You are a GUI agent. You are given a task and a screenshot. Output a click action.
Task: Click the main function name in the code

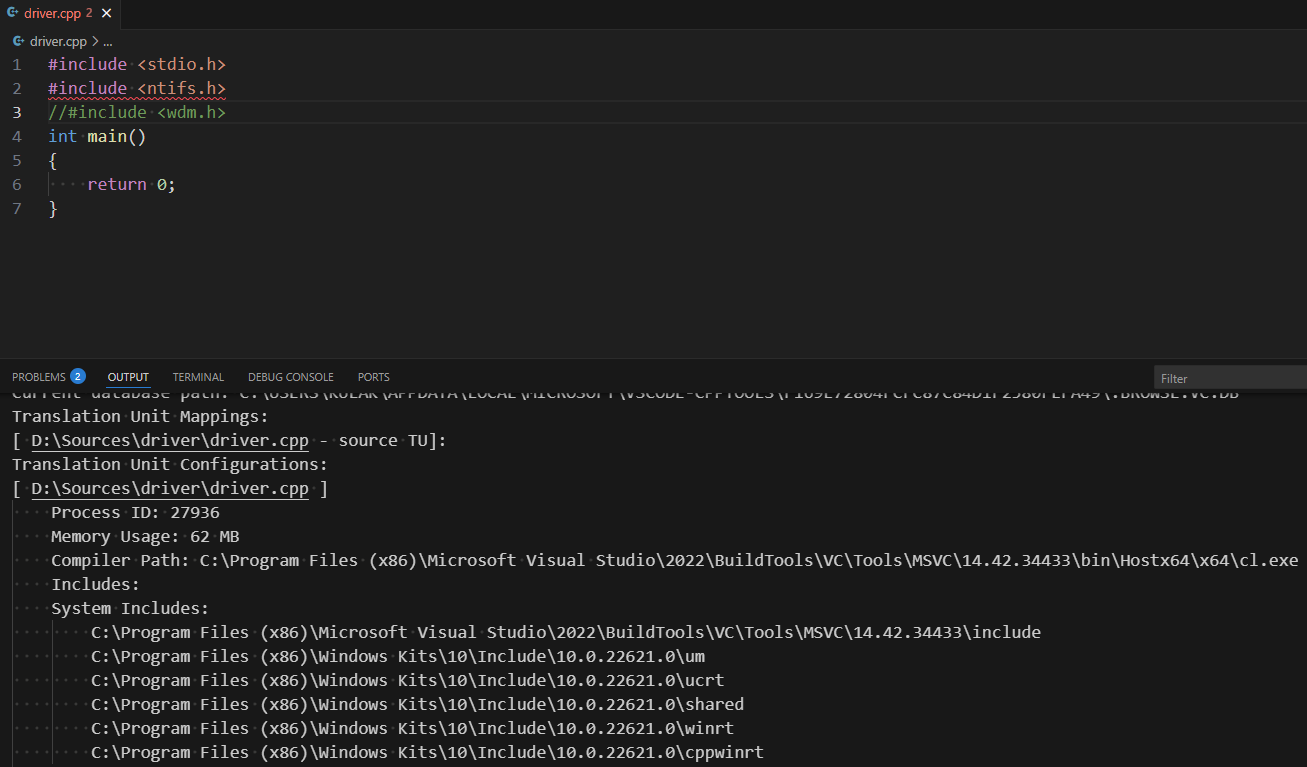(x=106, y=136)
